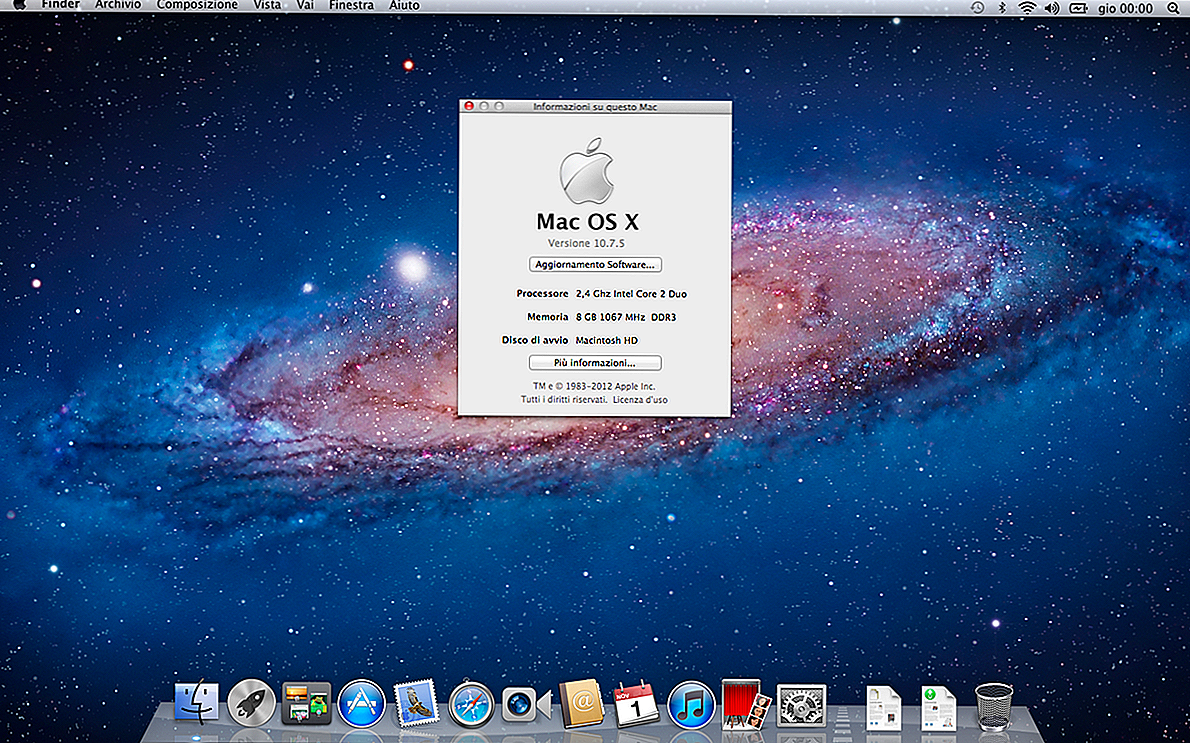Image resolution: width=1190 pixels, height=743 pixels.
Task: Open the App Store Dock icon
Action: tap(361, 703)
